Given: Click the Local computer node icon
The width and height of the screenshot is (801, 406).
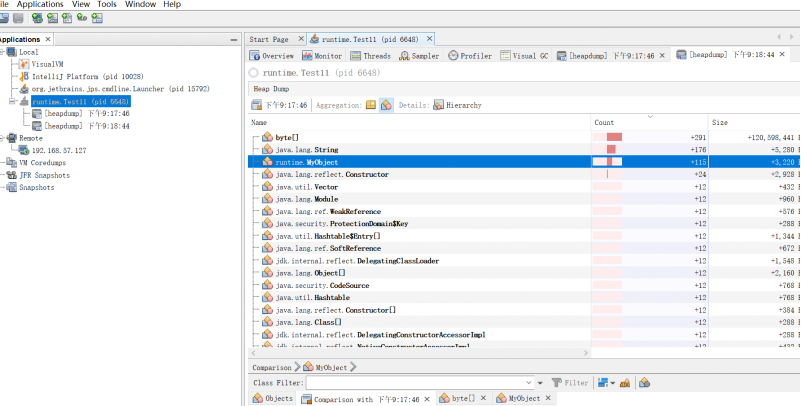Looking at the screenshot, I should 12,52.
